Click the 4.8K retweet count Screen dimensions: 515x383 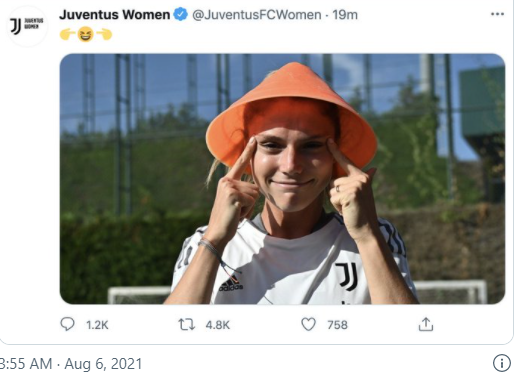[x=218, y=325]
